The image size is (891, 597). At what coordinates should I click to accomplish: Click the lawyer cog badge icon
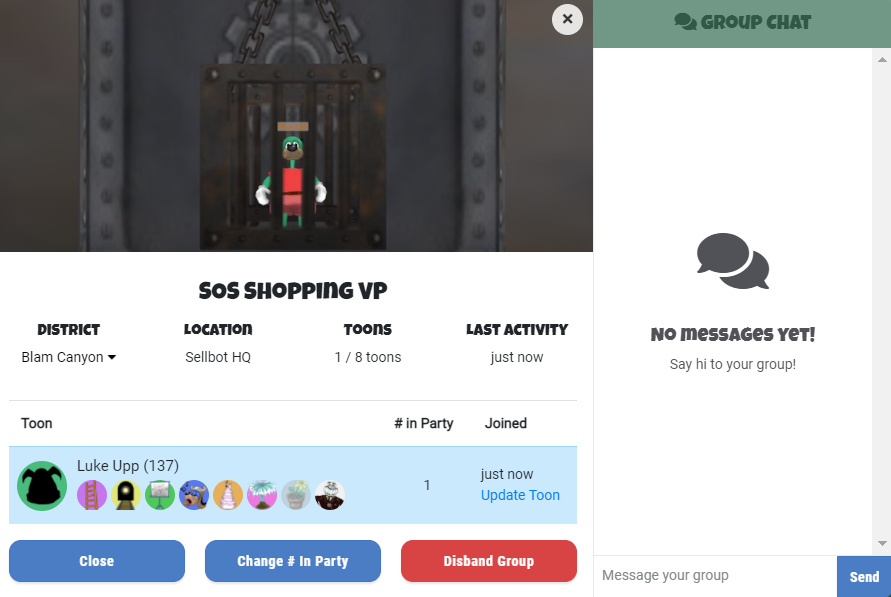click(x=329, y=494)
